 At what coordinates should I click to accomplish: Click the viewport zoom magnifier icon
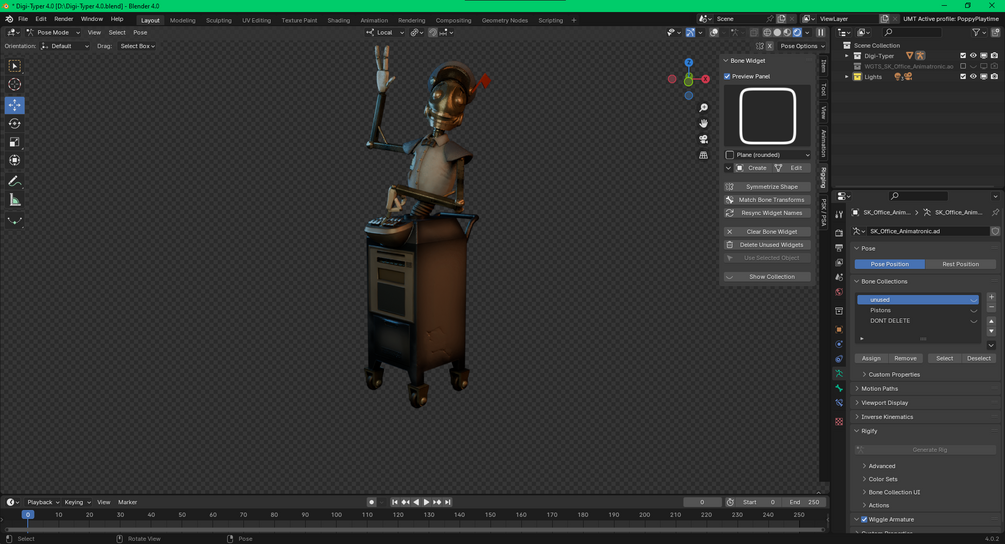click(x=703, y=108)
